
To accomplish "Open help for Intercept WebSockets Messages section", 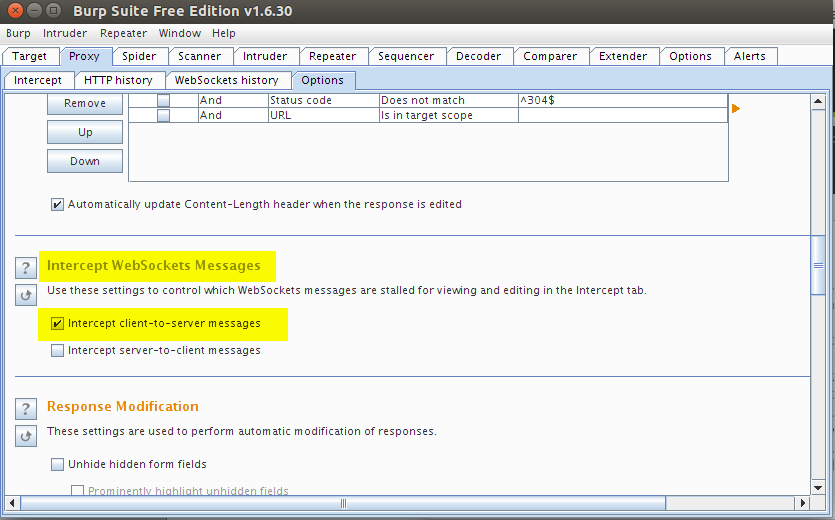I will [26, 267].
